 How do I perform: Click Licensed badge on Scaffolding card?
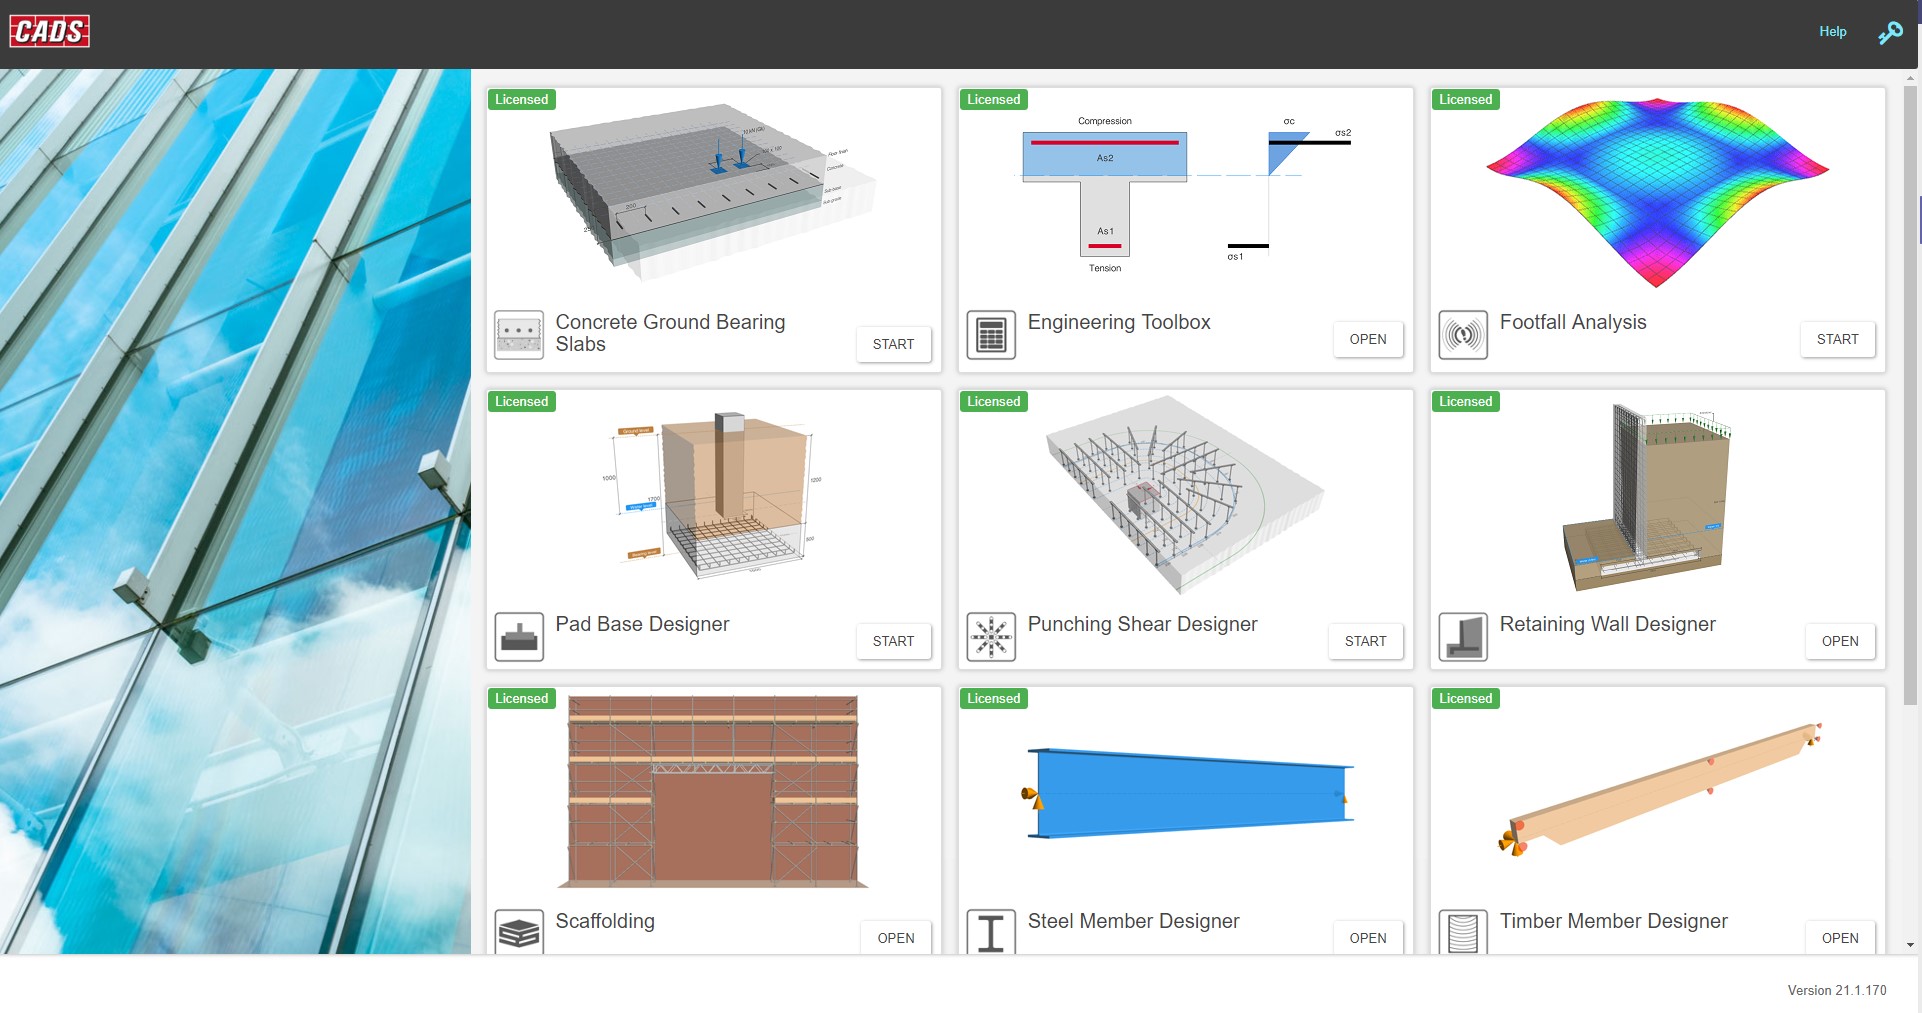(522, 698)
